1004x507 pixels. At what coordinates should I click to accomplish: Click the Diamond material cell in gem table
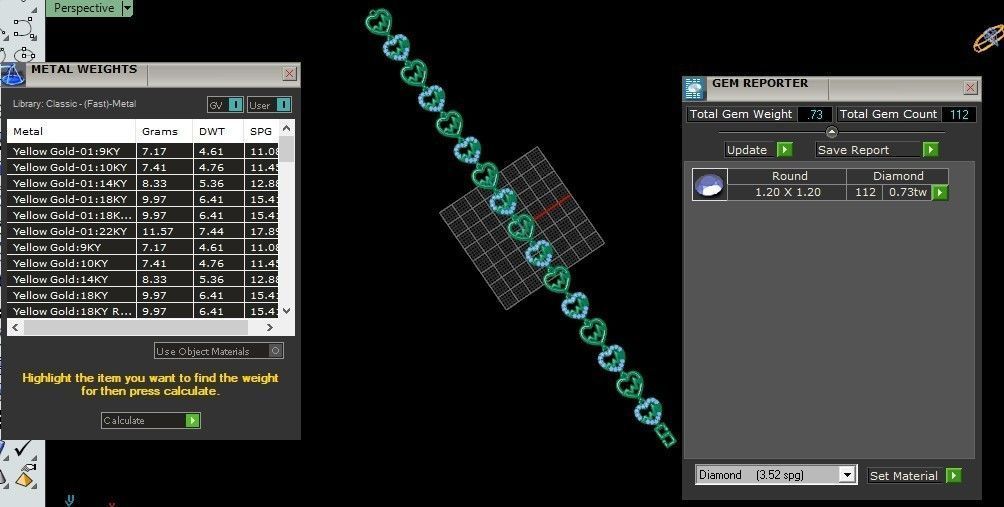(898, 176)
